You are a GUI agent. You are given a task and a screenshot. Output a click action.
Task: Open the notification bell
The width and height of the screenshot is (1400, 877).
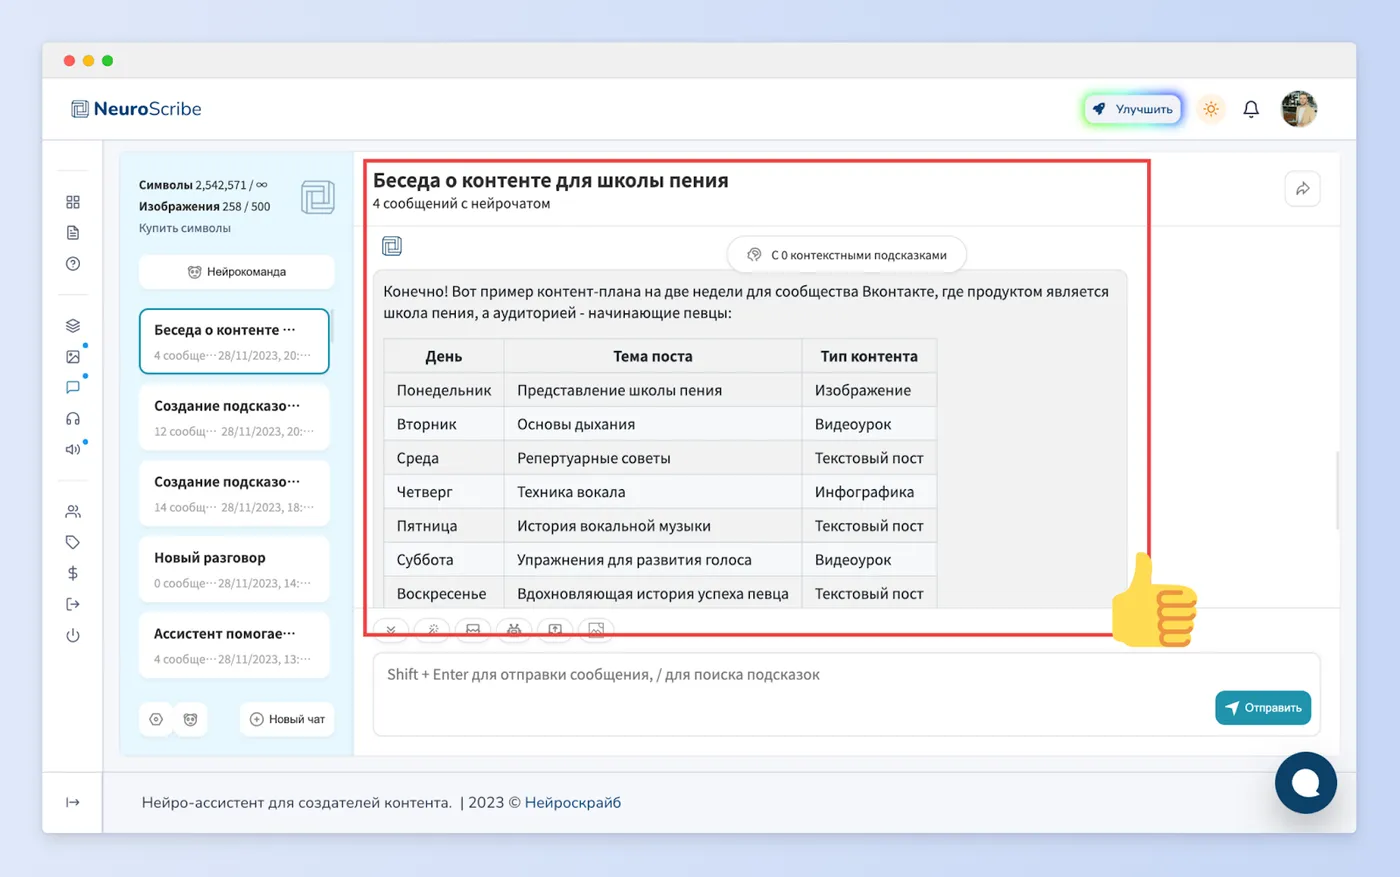1251,109
